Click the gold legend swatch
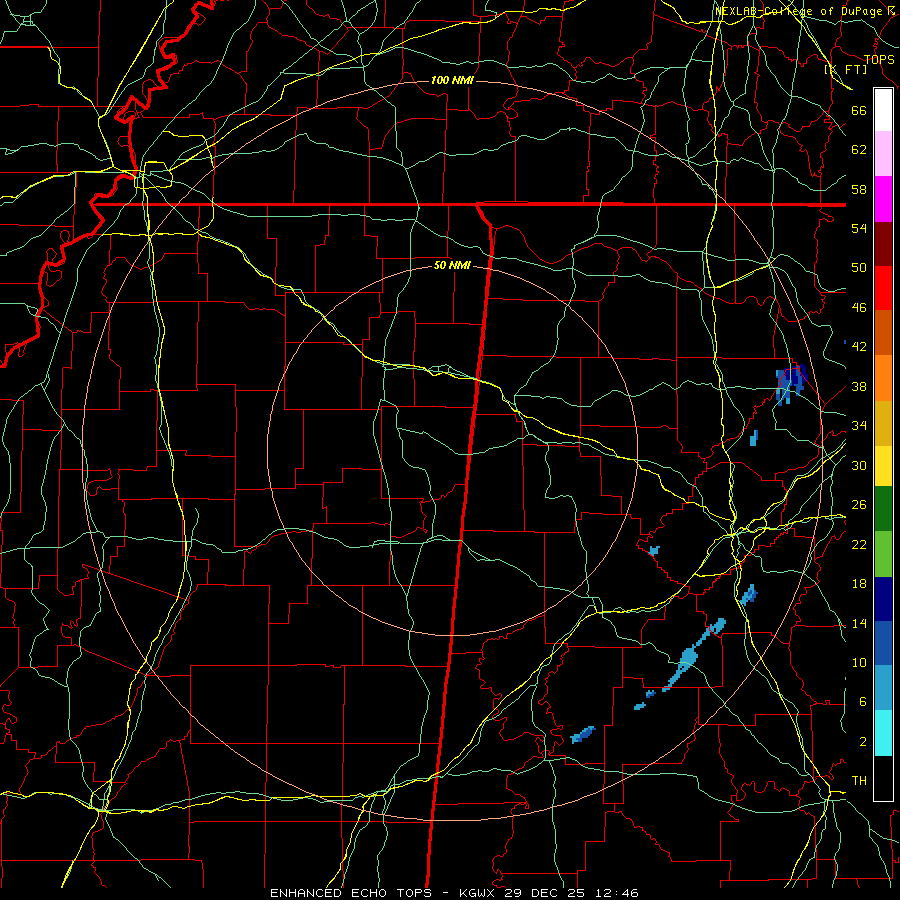 (883, 423)
